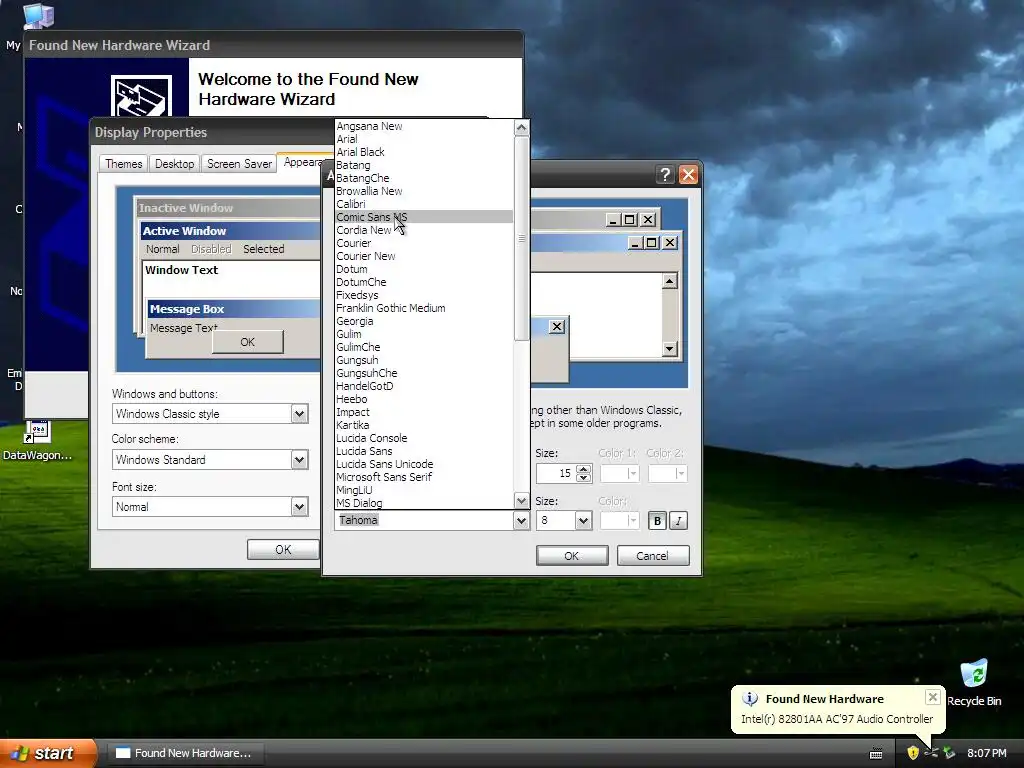Click Selected in the preview menu

[x=264, y=249]
